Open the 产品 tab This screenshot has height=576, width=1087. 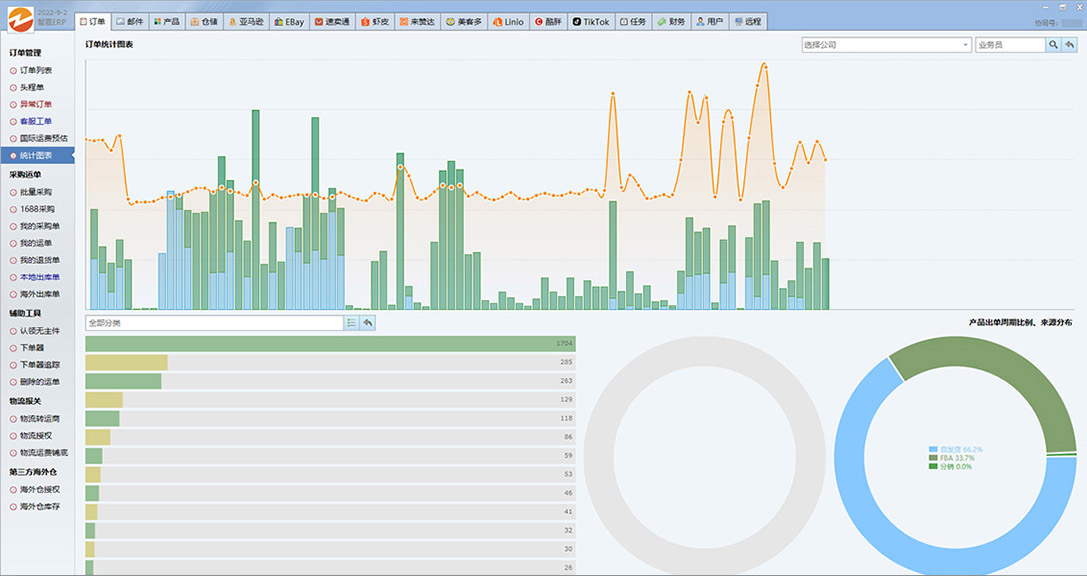(166, 22)
